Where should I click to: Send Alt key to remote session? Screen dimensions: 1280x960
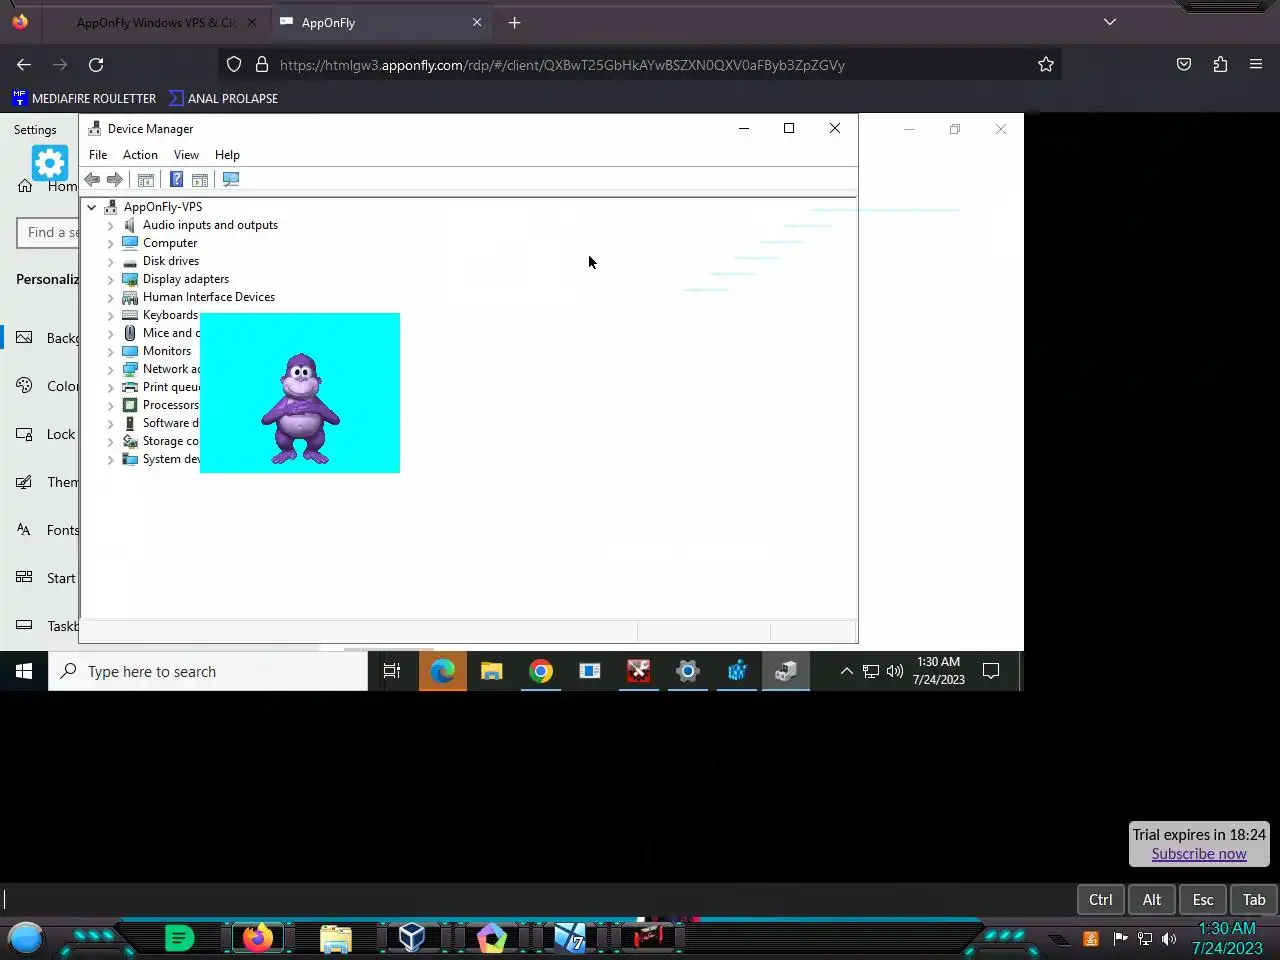click(1152, 900)
